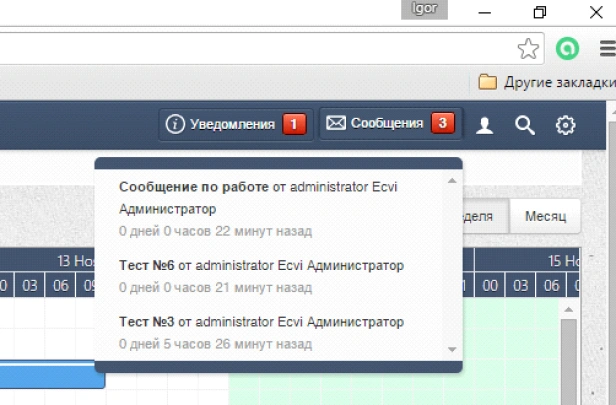Switch calendar view to Месяц
616x405 pixels.
click(x=545, y=216)
